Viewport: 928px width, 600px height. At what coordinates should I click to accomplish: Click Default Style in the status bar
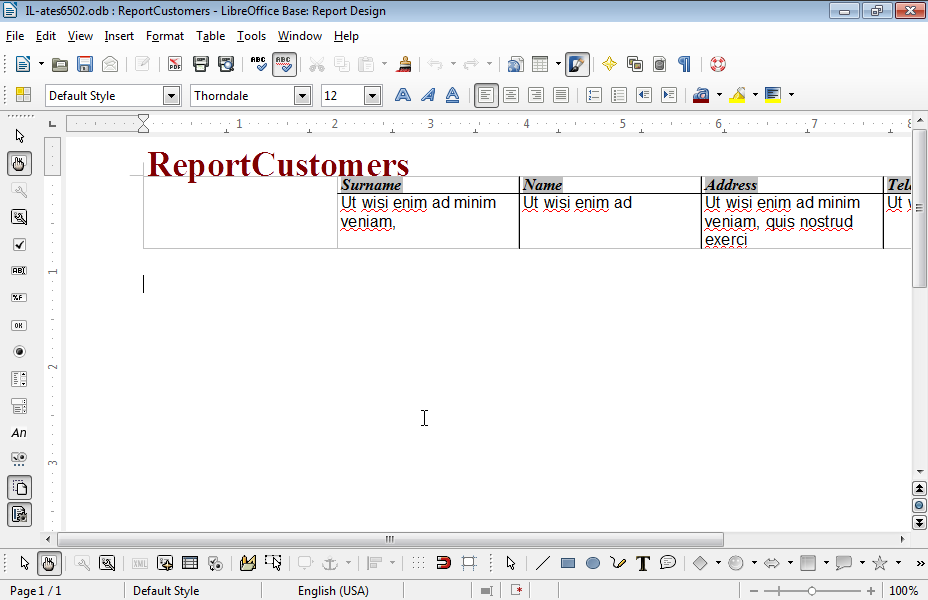coord(166,591)
